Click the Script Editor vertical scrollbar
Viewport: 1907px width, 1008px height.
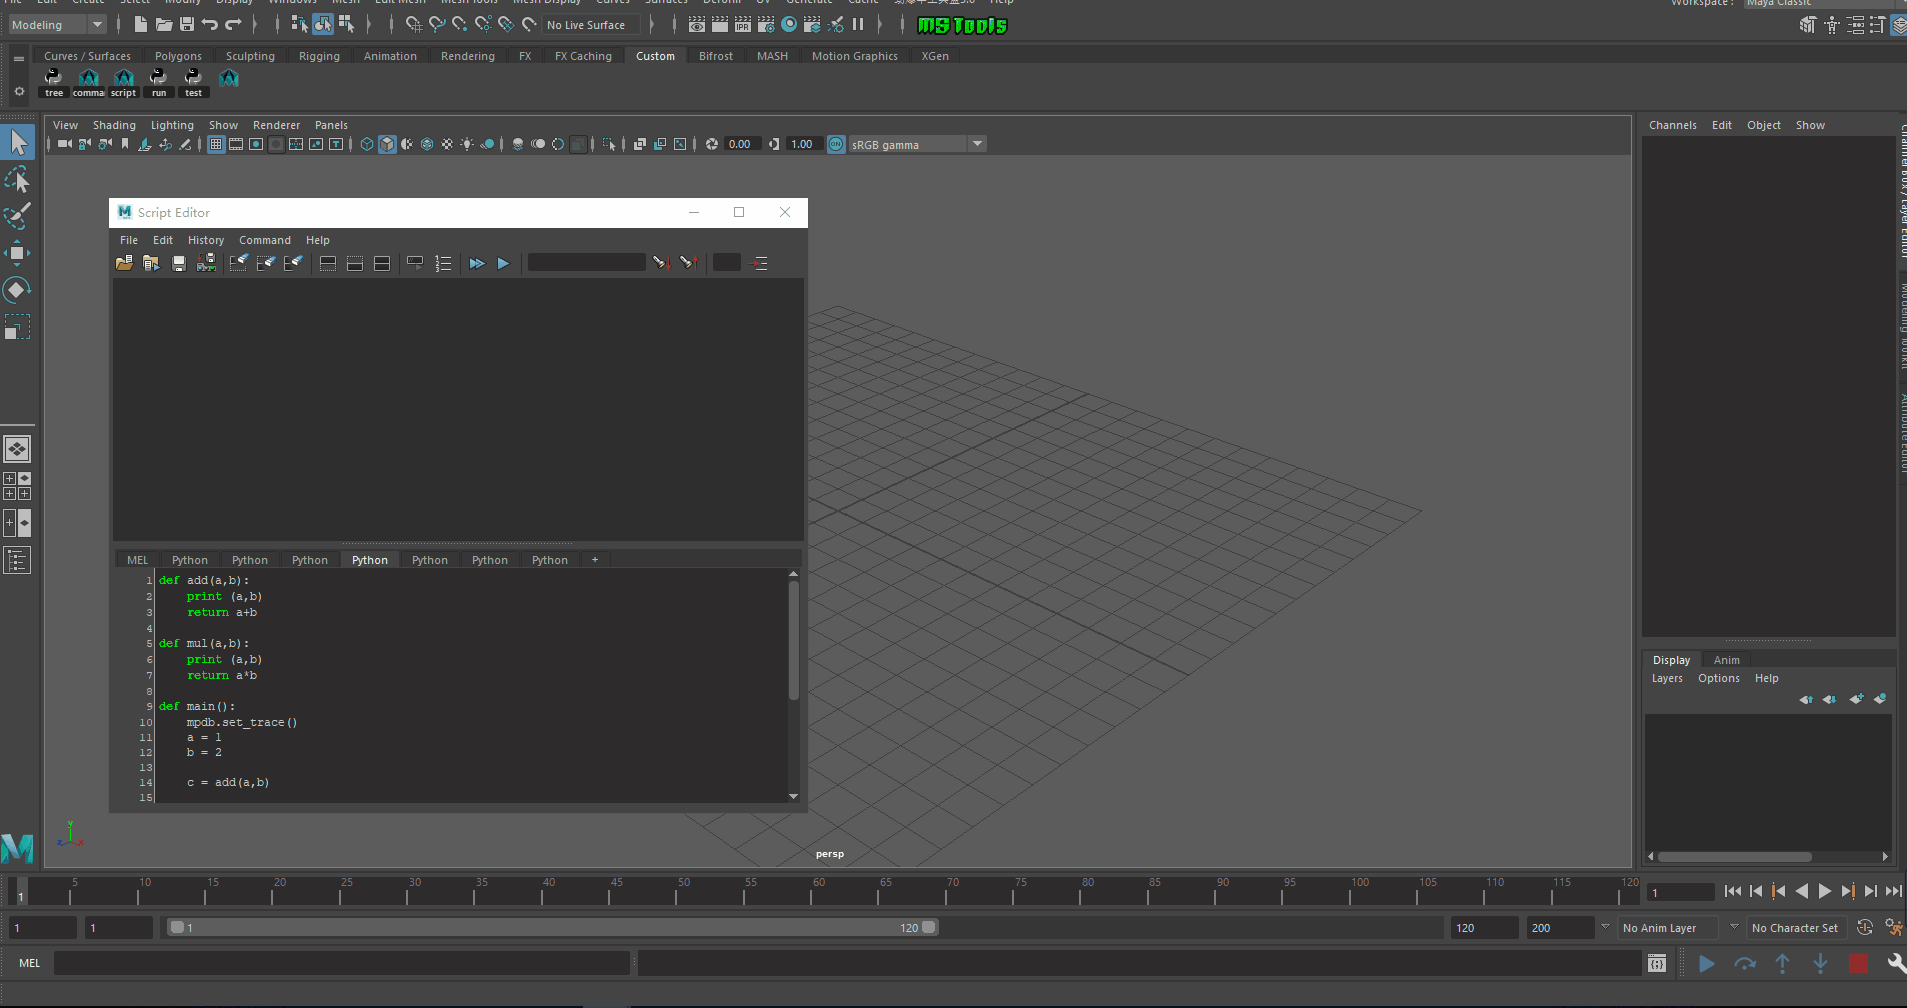794,640
